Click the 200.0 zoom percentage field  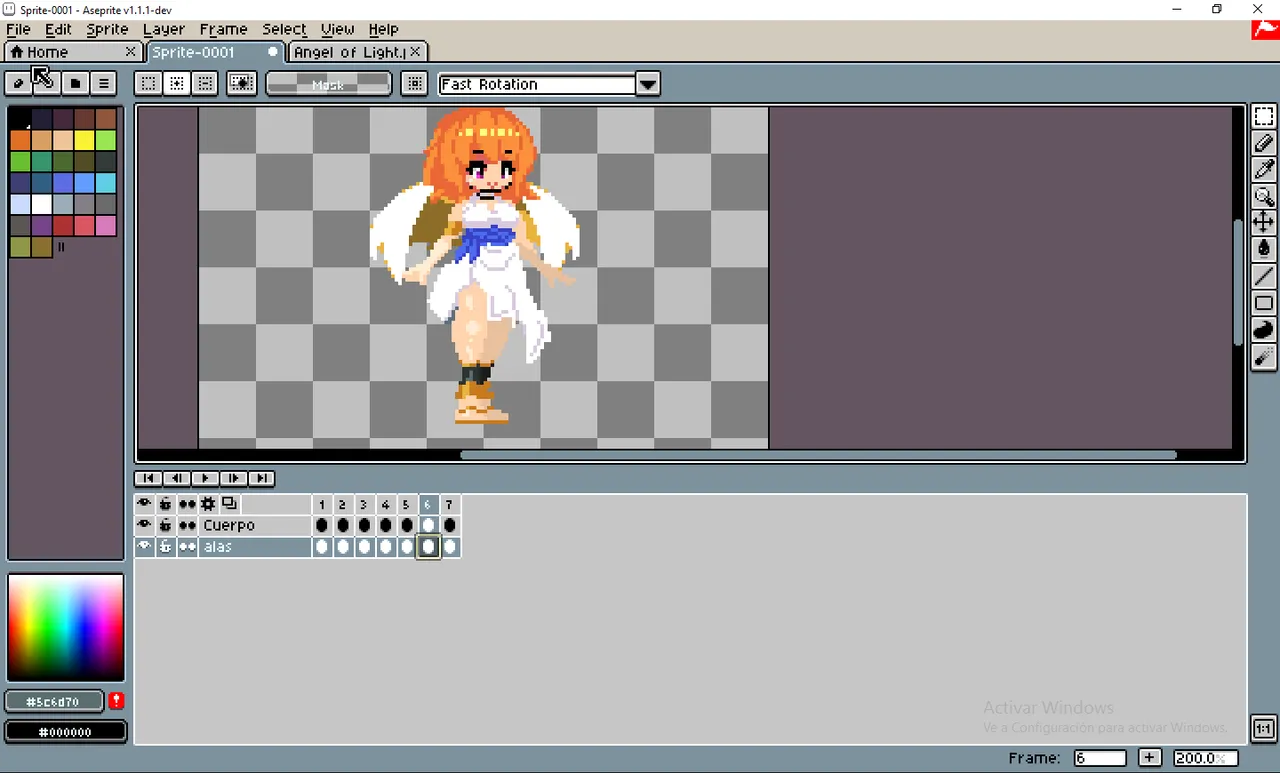[1203, 758]
